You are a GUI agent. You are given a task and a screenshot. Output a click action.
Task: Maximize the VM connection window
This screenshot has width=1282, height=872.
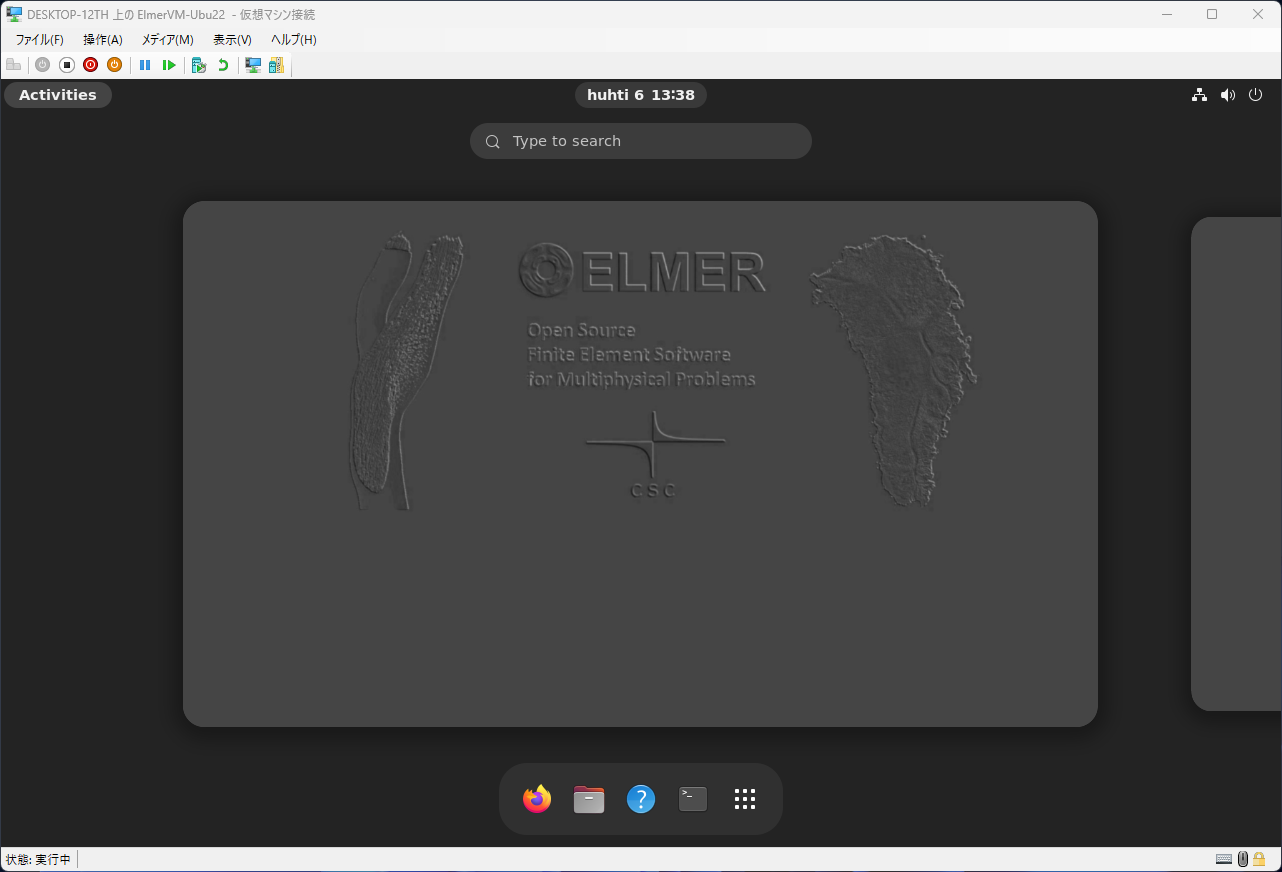click(1212, 14)
